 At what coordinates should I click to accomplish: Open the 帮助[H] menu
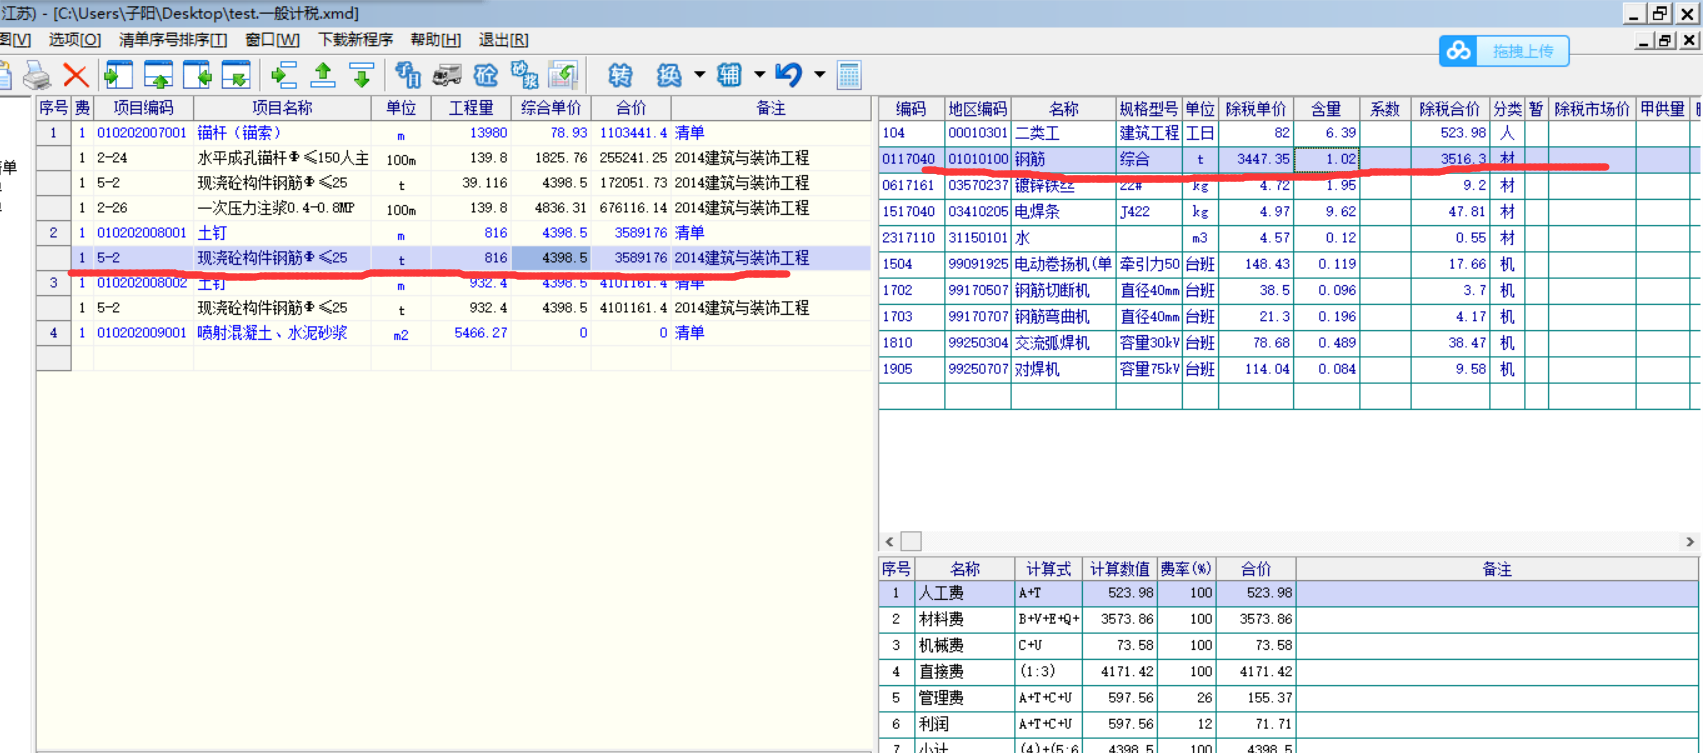pos(435,40)
